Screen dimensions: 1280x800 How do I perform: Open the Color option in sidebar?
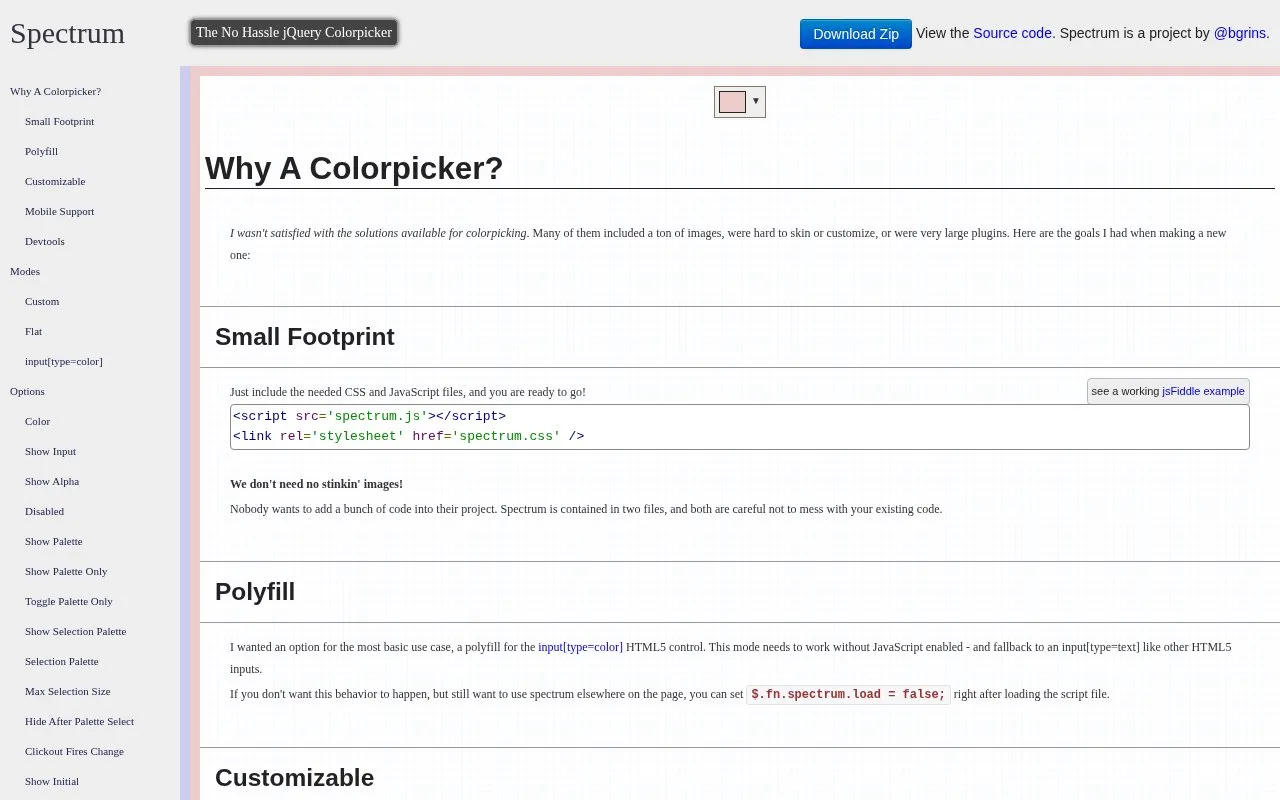37,421
